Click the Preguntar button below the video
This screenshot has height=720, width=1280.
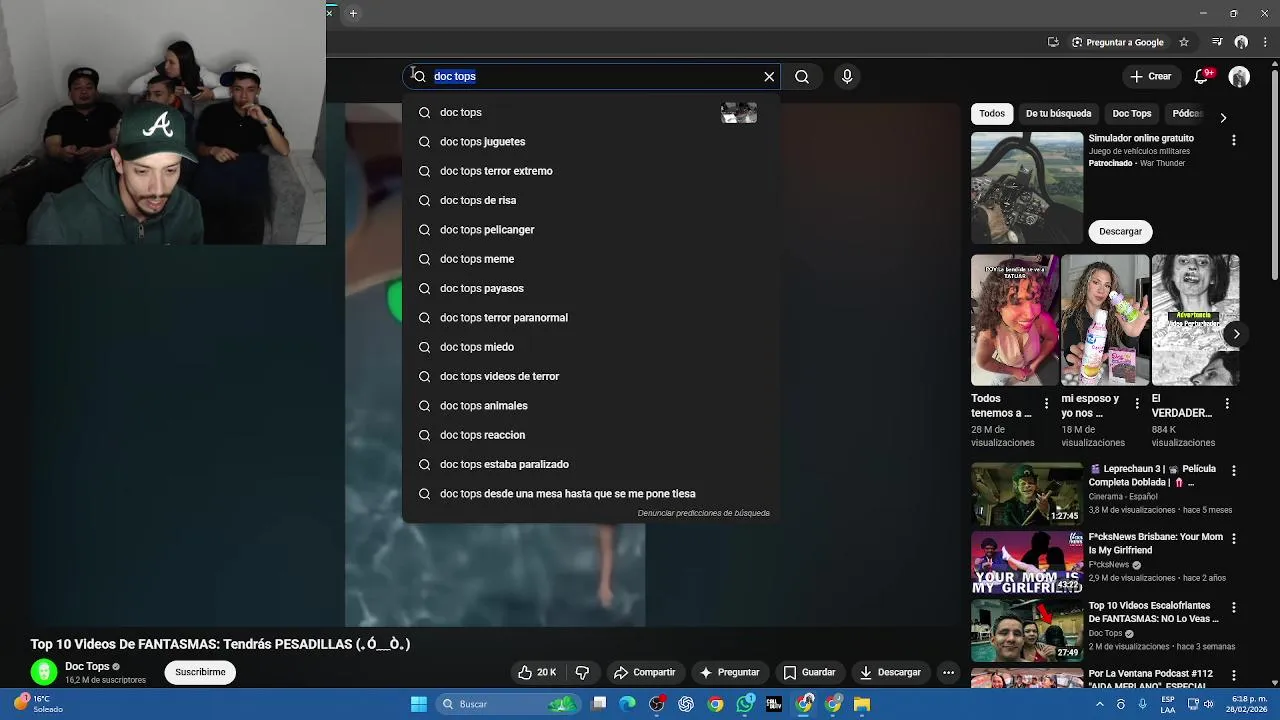(x=730, y=672)
